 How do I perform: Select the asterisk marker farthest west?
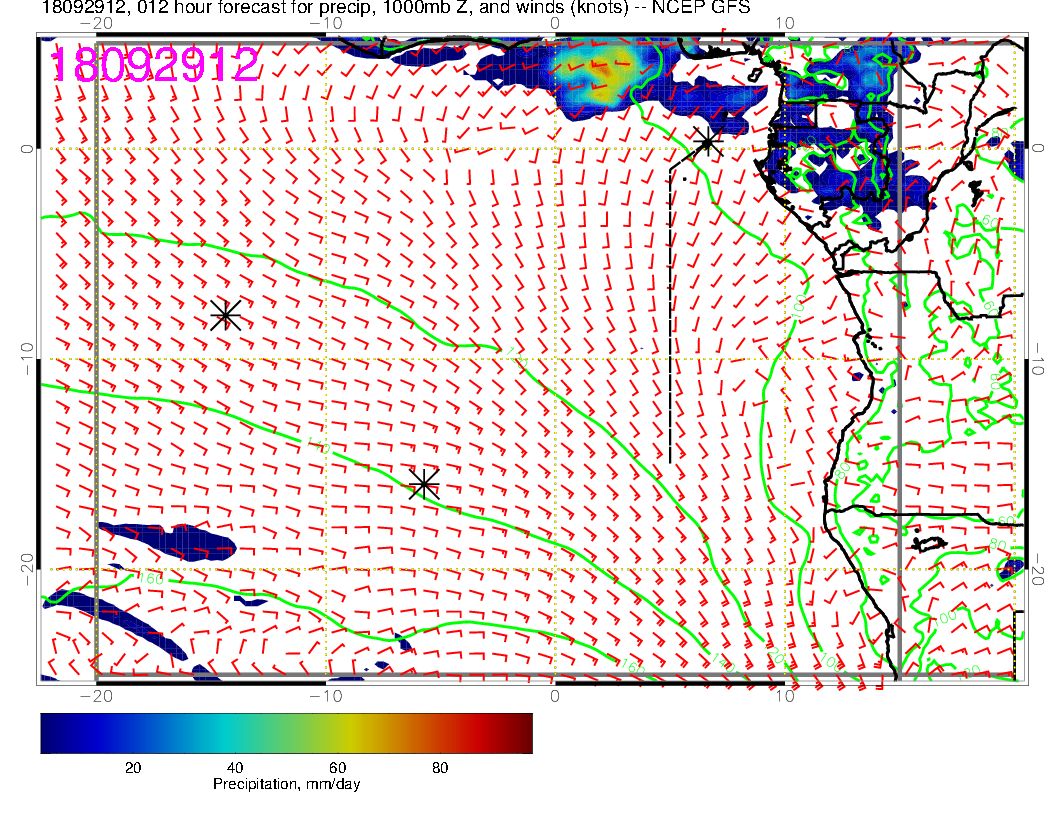pyautogui.click(x=225, y=314)
